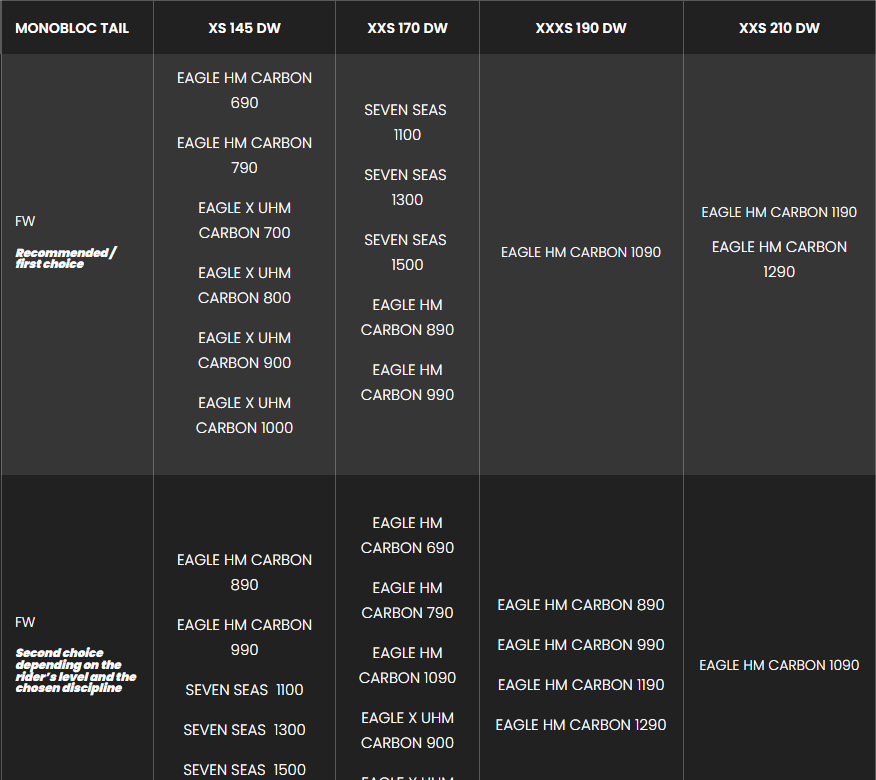Select the XXS 170 DW header
This screenshot has height=780, width=876.
pos(407,28)
